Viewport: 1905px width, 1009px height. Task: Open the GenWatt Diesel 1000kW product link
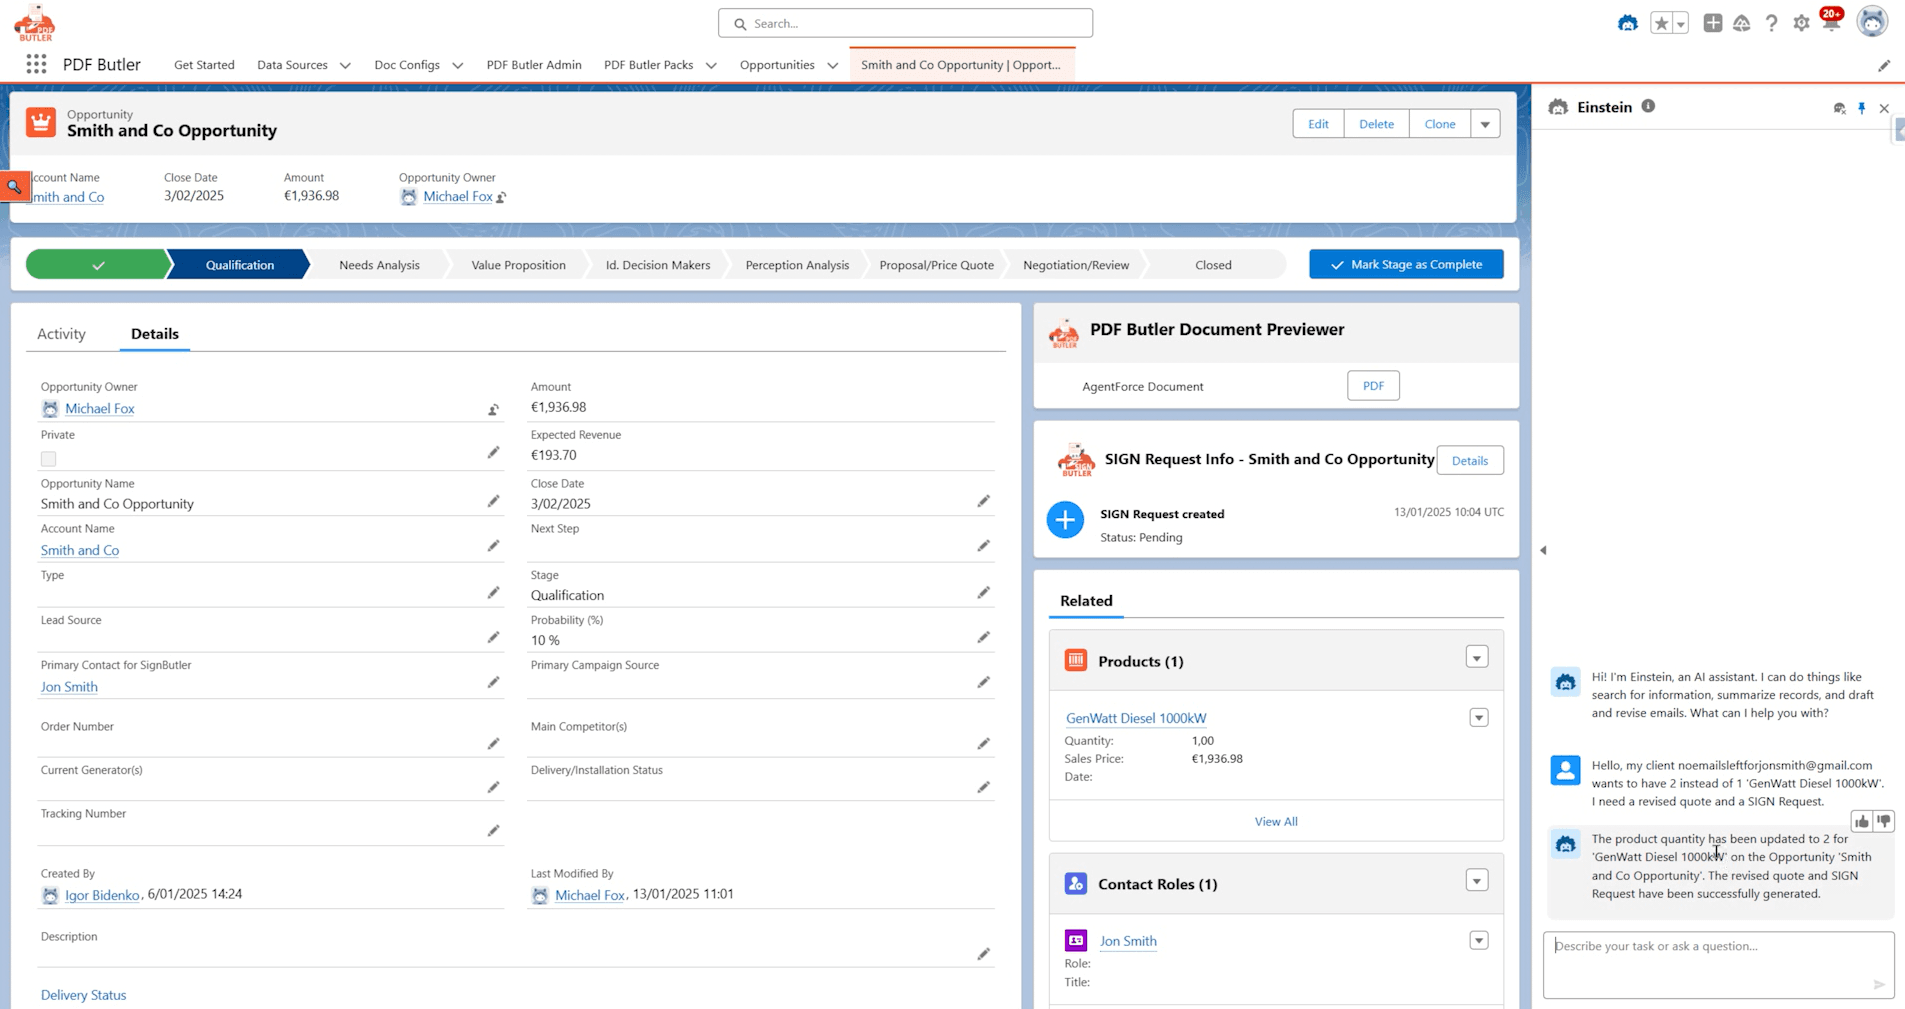coord(1136,718)
